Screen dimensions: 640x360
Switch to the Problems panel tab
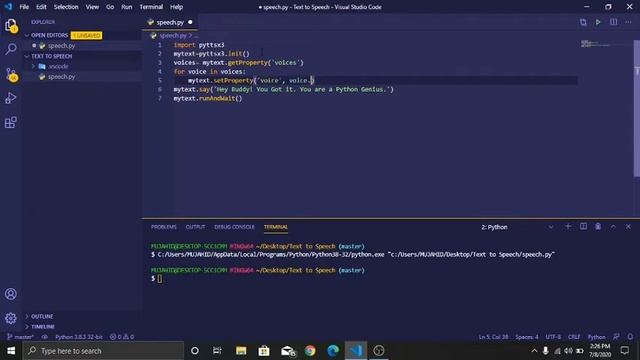[x=164, y=227]
